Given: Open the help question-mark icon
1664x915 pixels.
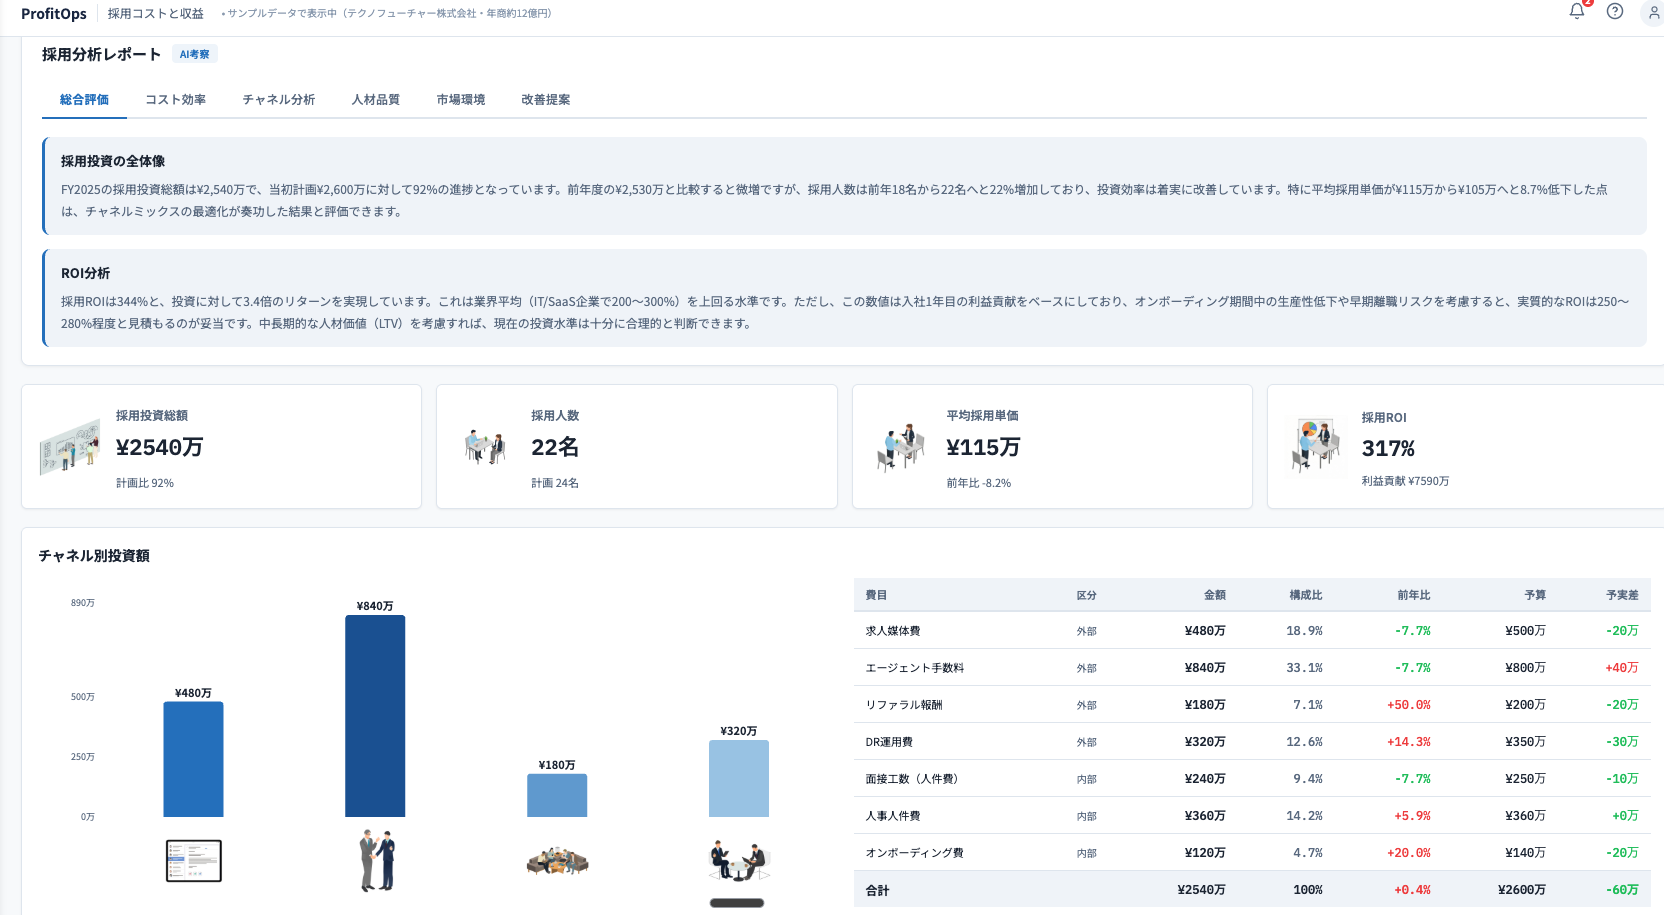Looking at the screenshot, I should click(x=1613, y=14).
